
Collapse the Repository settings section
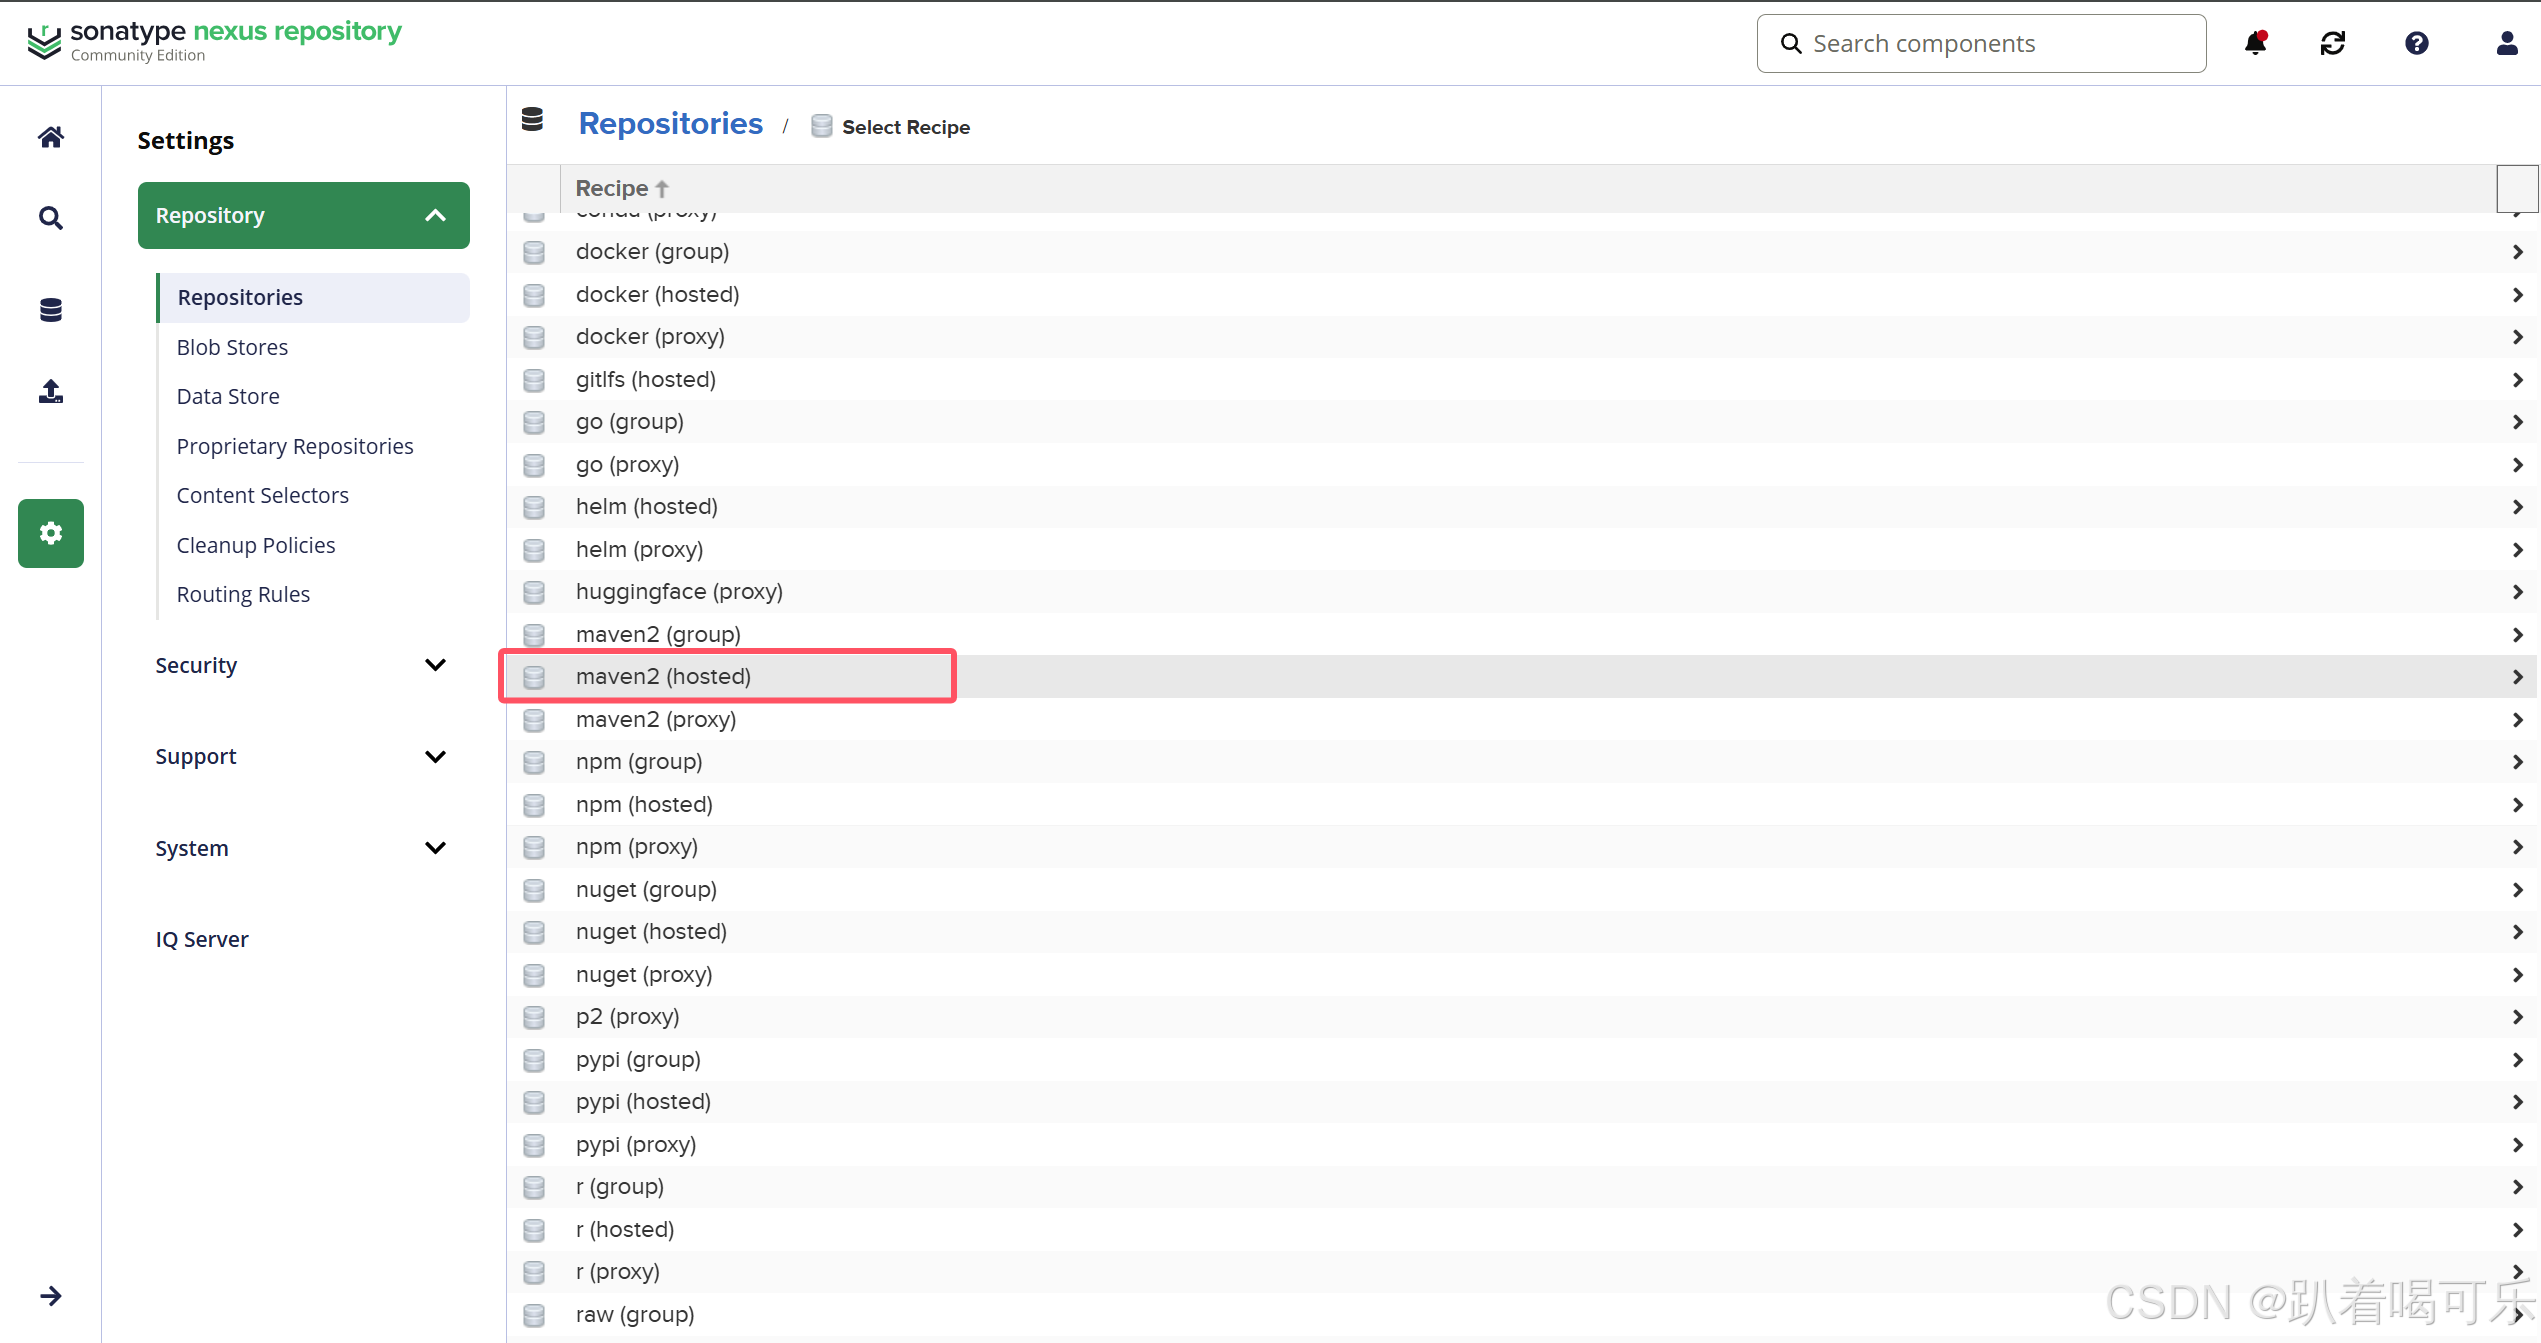[x=304, y=215]
